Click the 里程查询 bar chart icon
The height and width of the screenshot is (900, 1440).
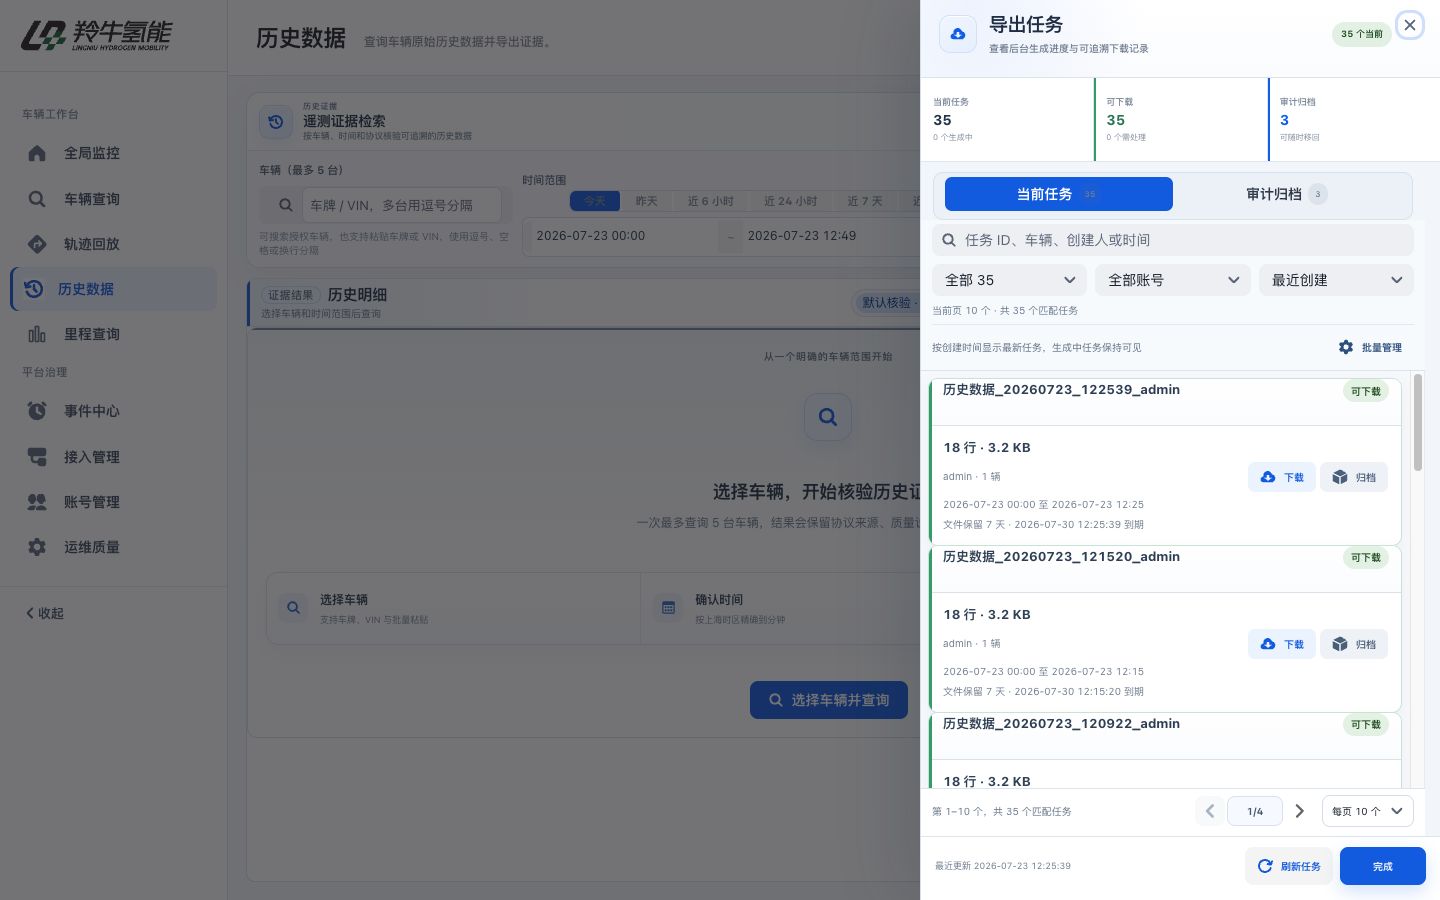pos(37,334)
